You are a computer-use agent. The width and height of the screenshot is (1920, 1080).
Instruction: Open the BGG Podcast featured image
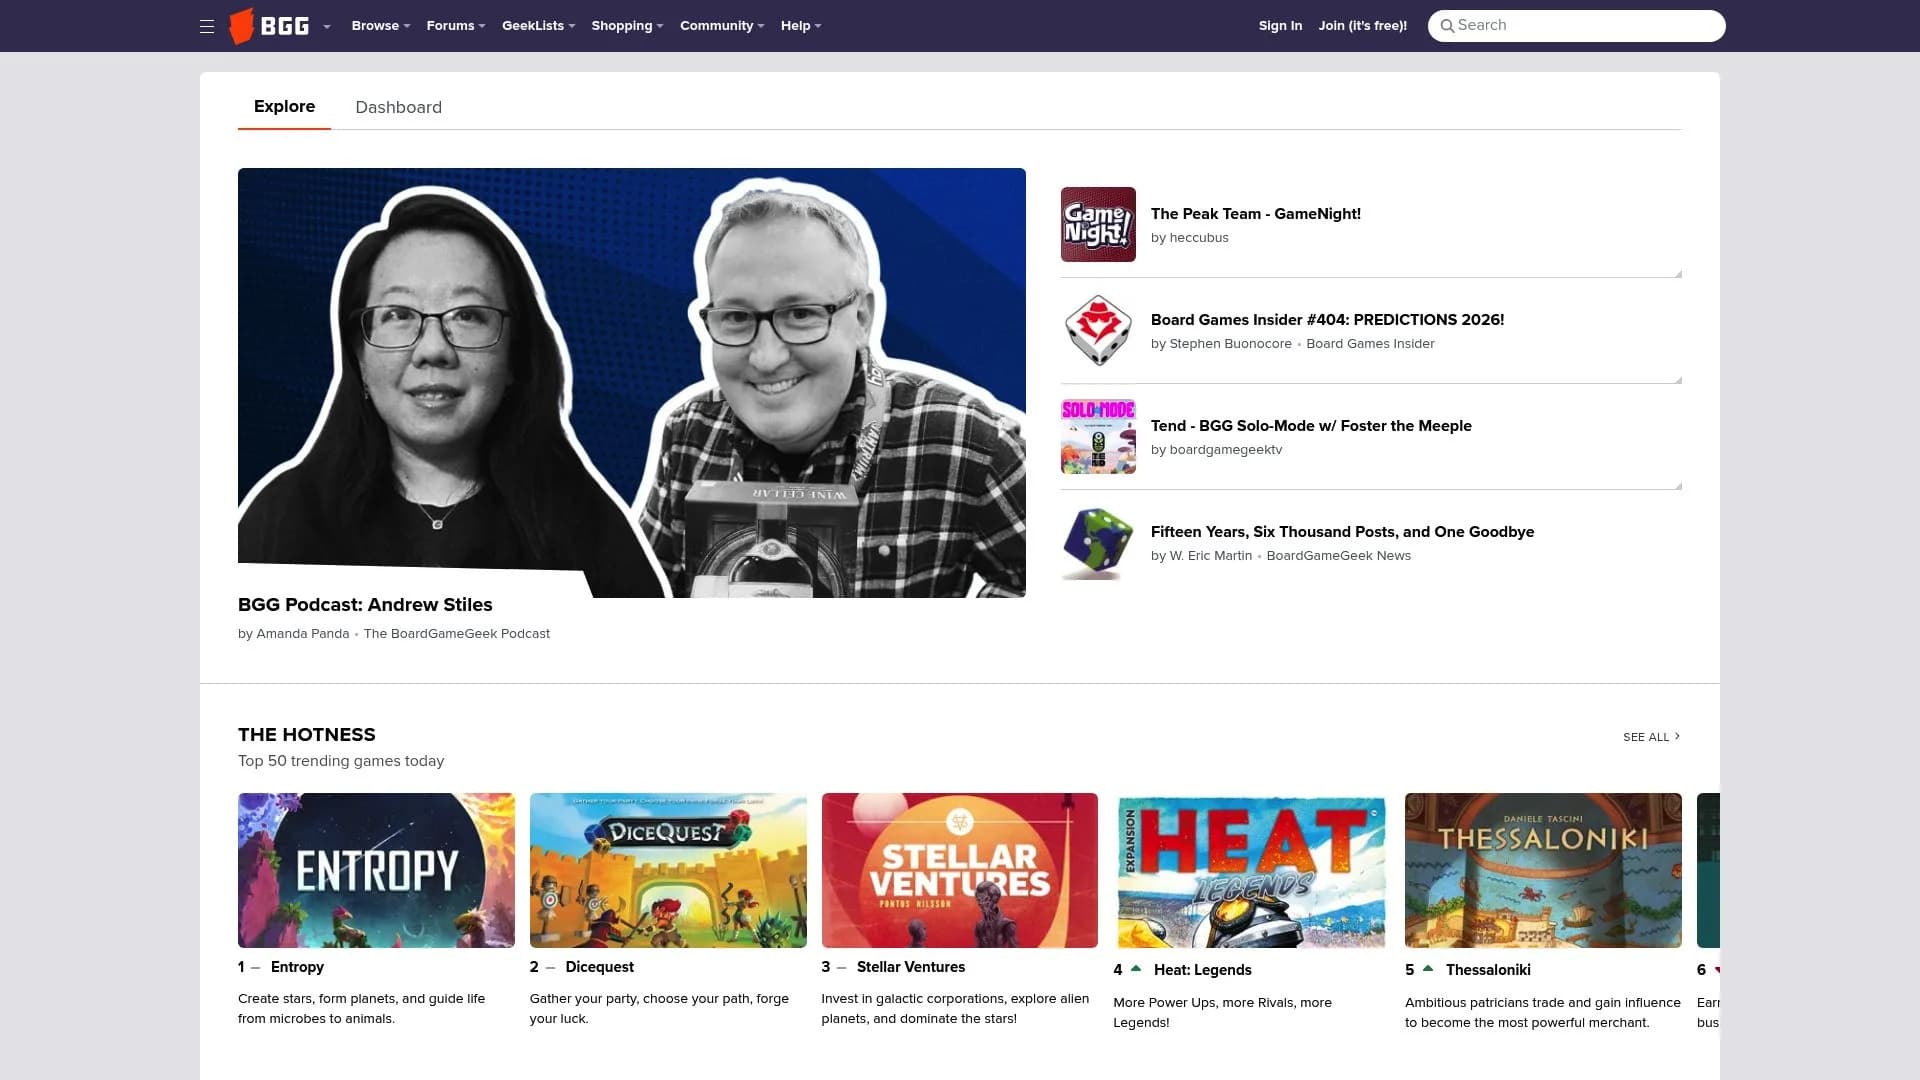(x=632, y=383)
